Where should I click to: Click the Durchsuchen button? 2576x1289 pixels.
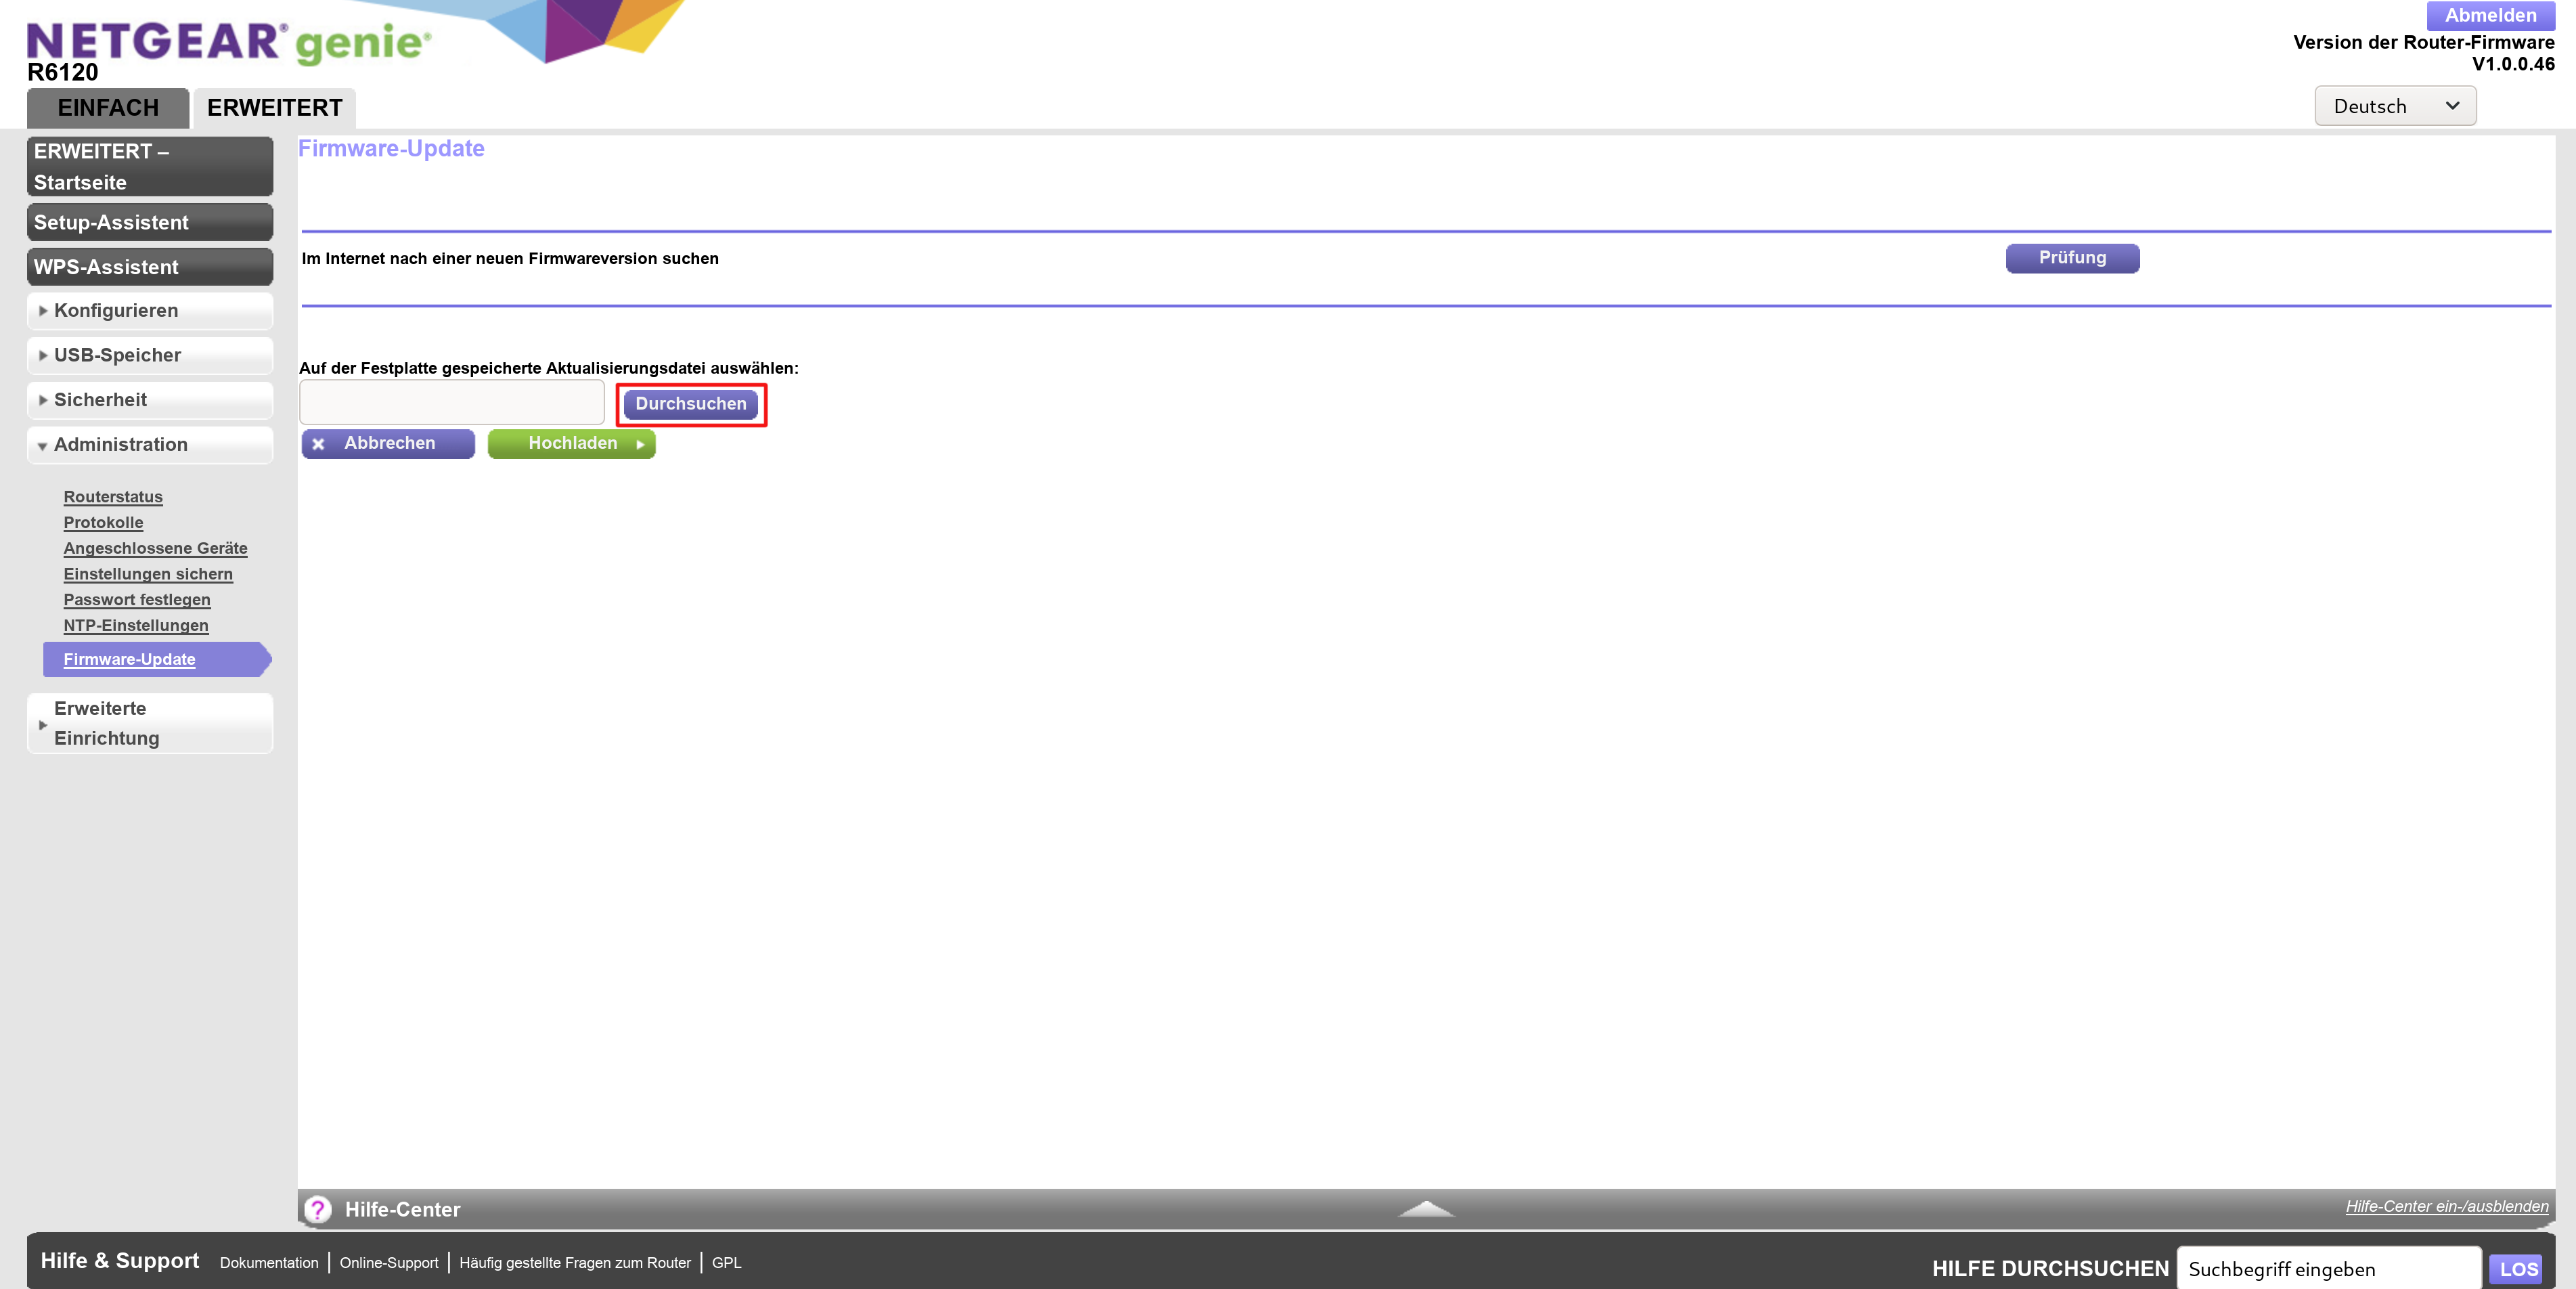pos(691,404)
